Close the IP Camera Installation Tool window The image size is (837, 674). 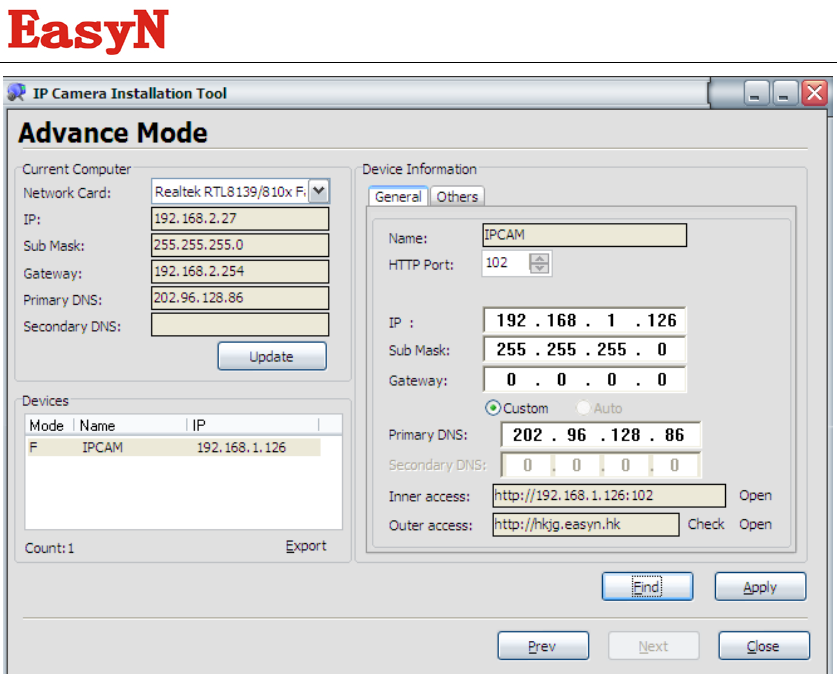(x=815, y=94)
